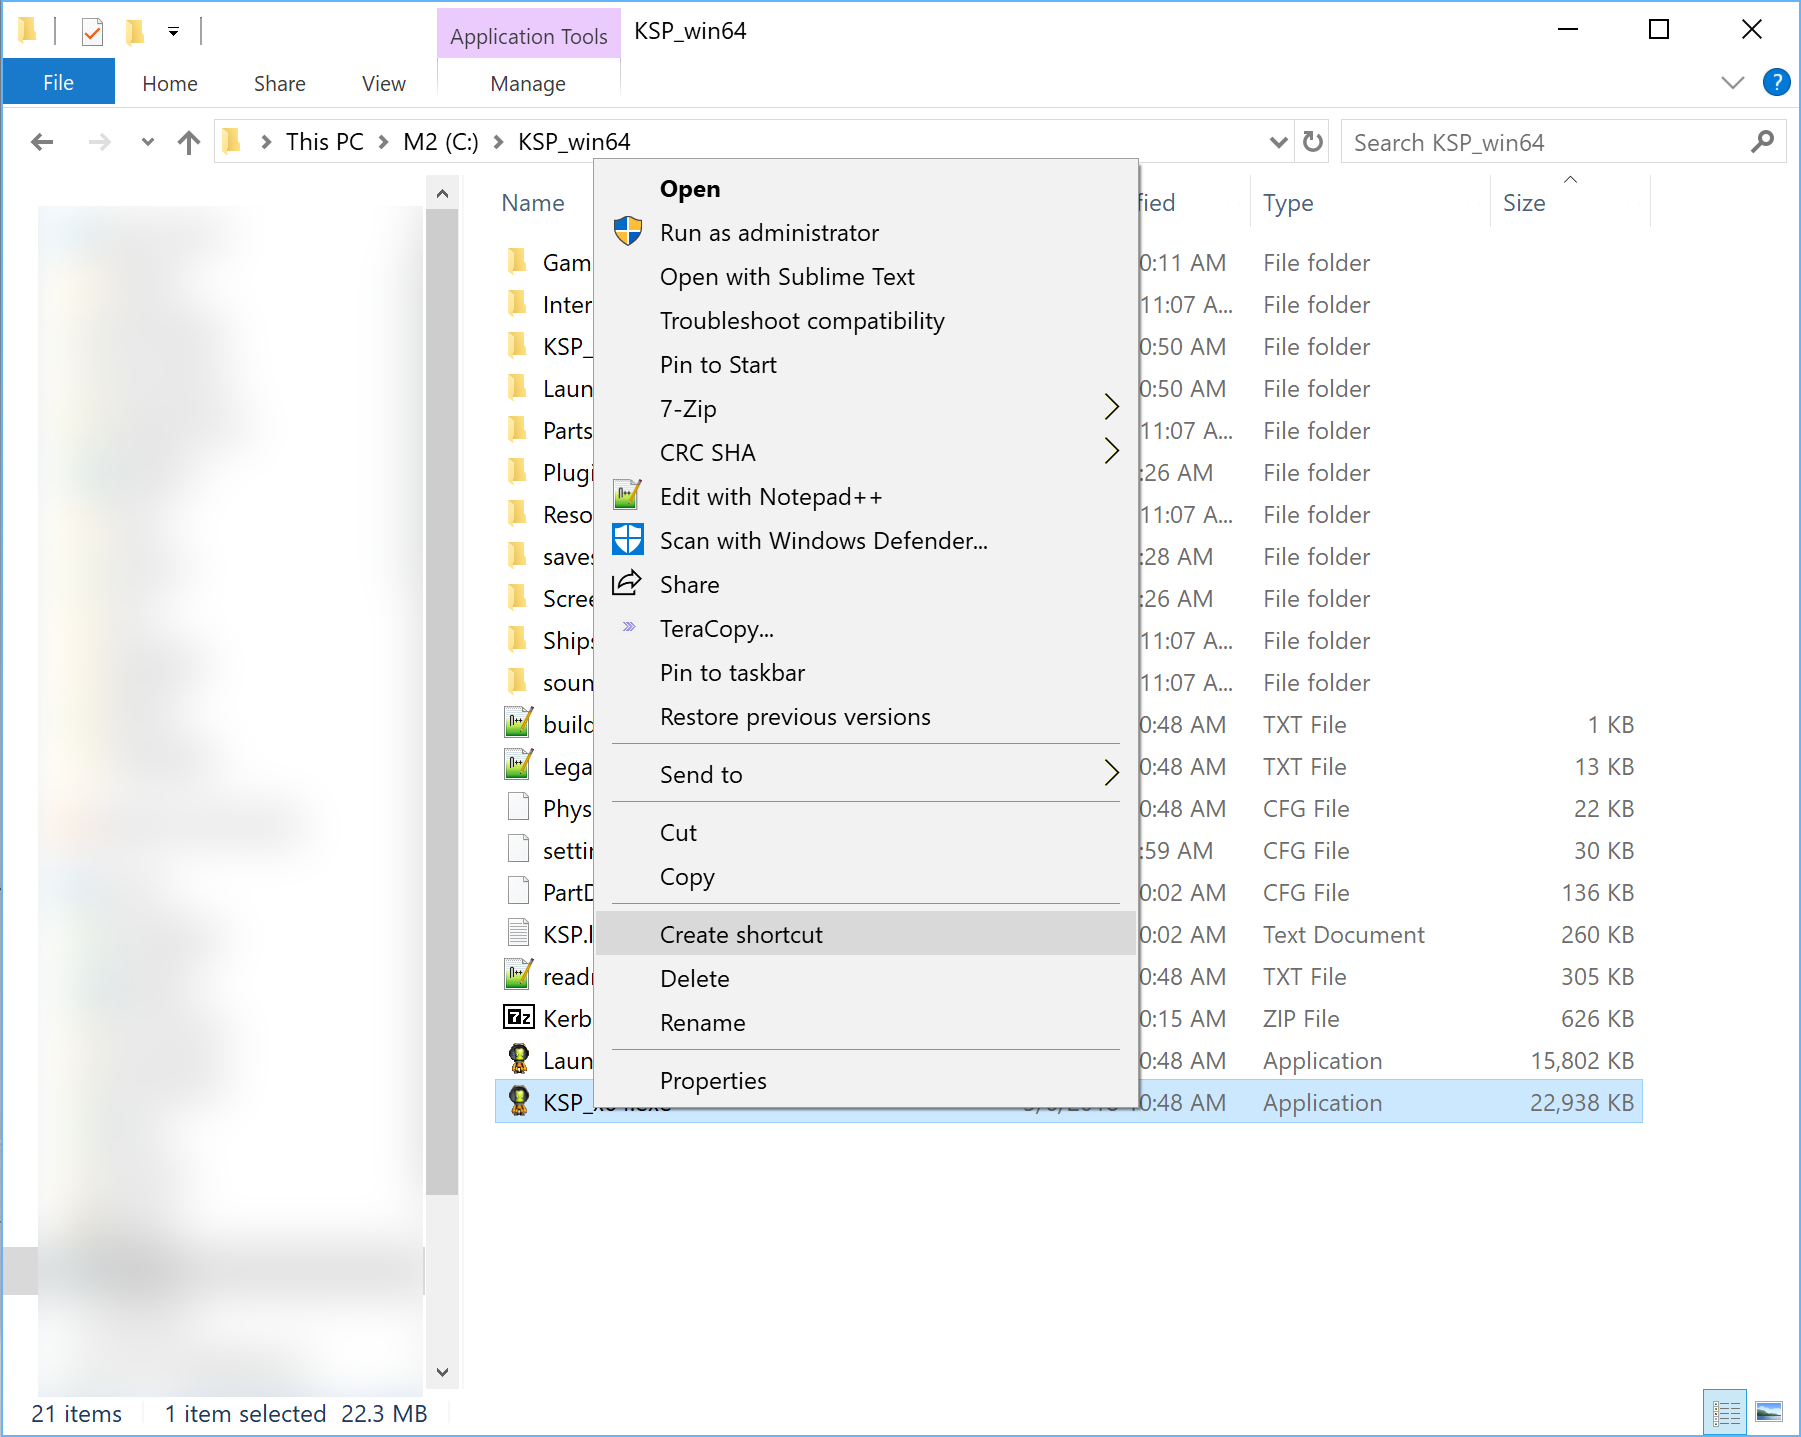Click the Up one level arrow
This screenshot has width=1801, height=1437.
(188, 142)
